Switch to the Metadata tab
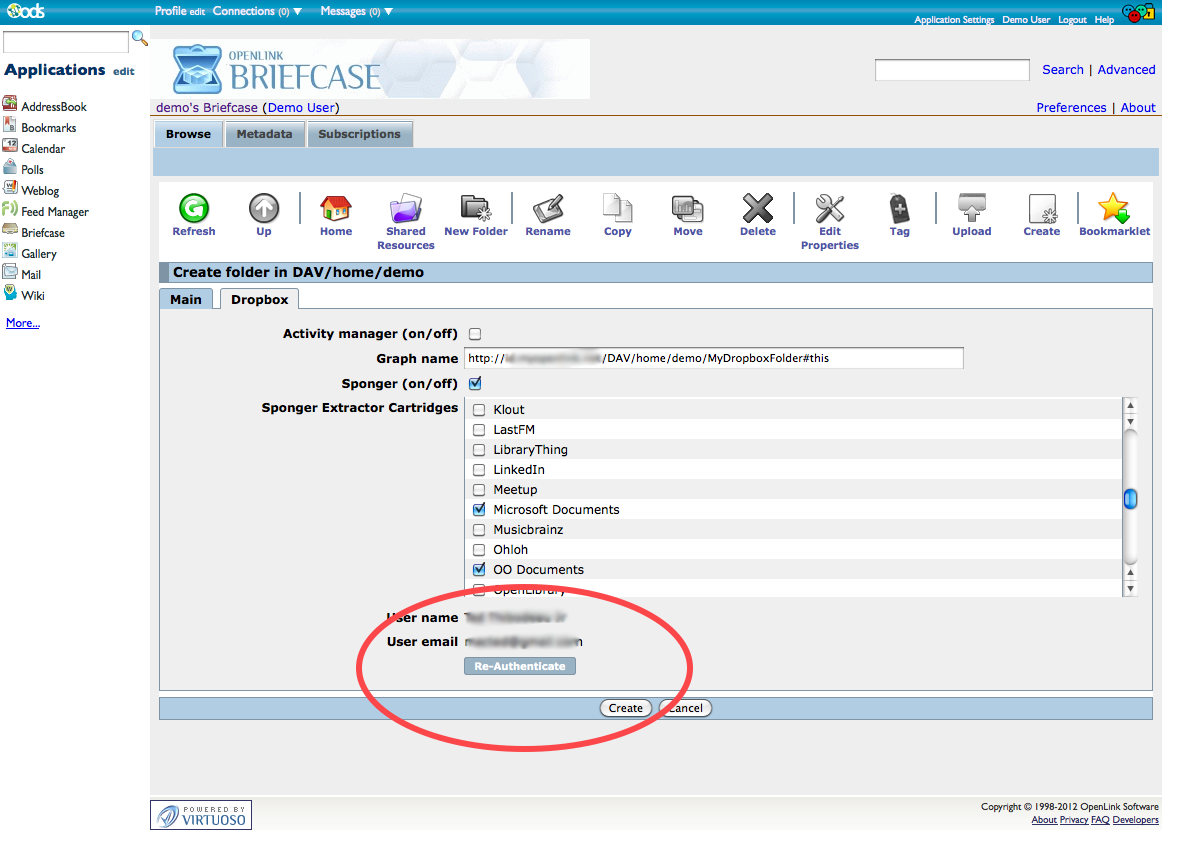This screenshot has height=850, width=1180. (x=264, y=134)
